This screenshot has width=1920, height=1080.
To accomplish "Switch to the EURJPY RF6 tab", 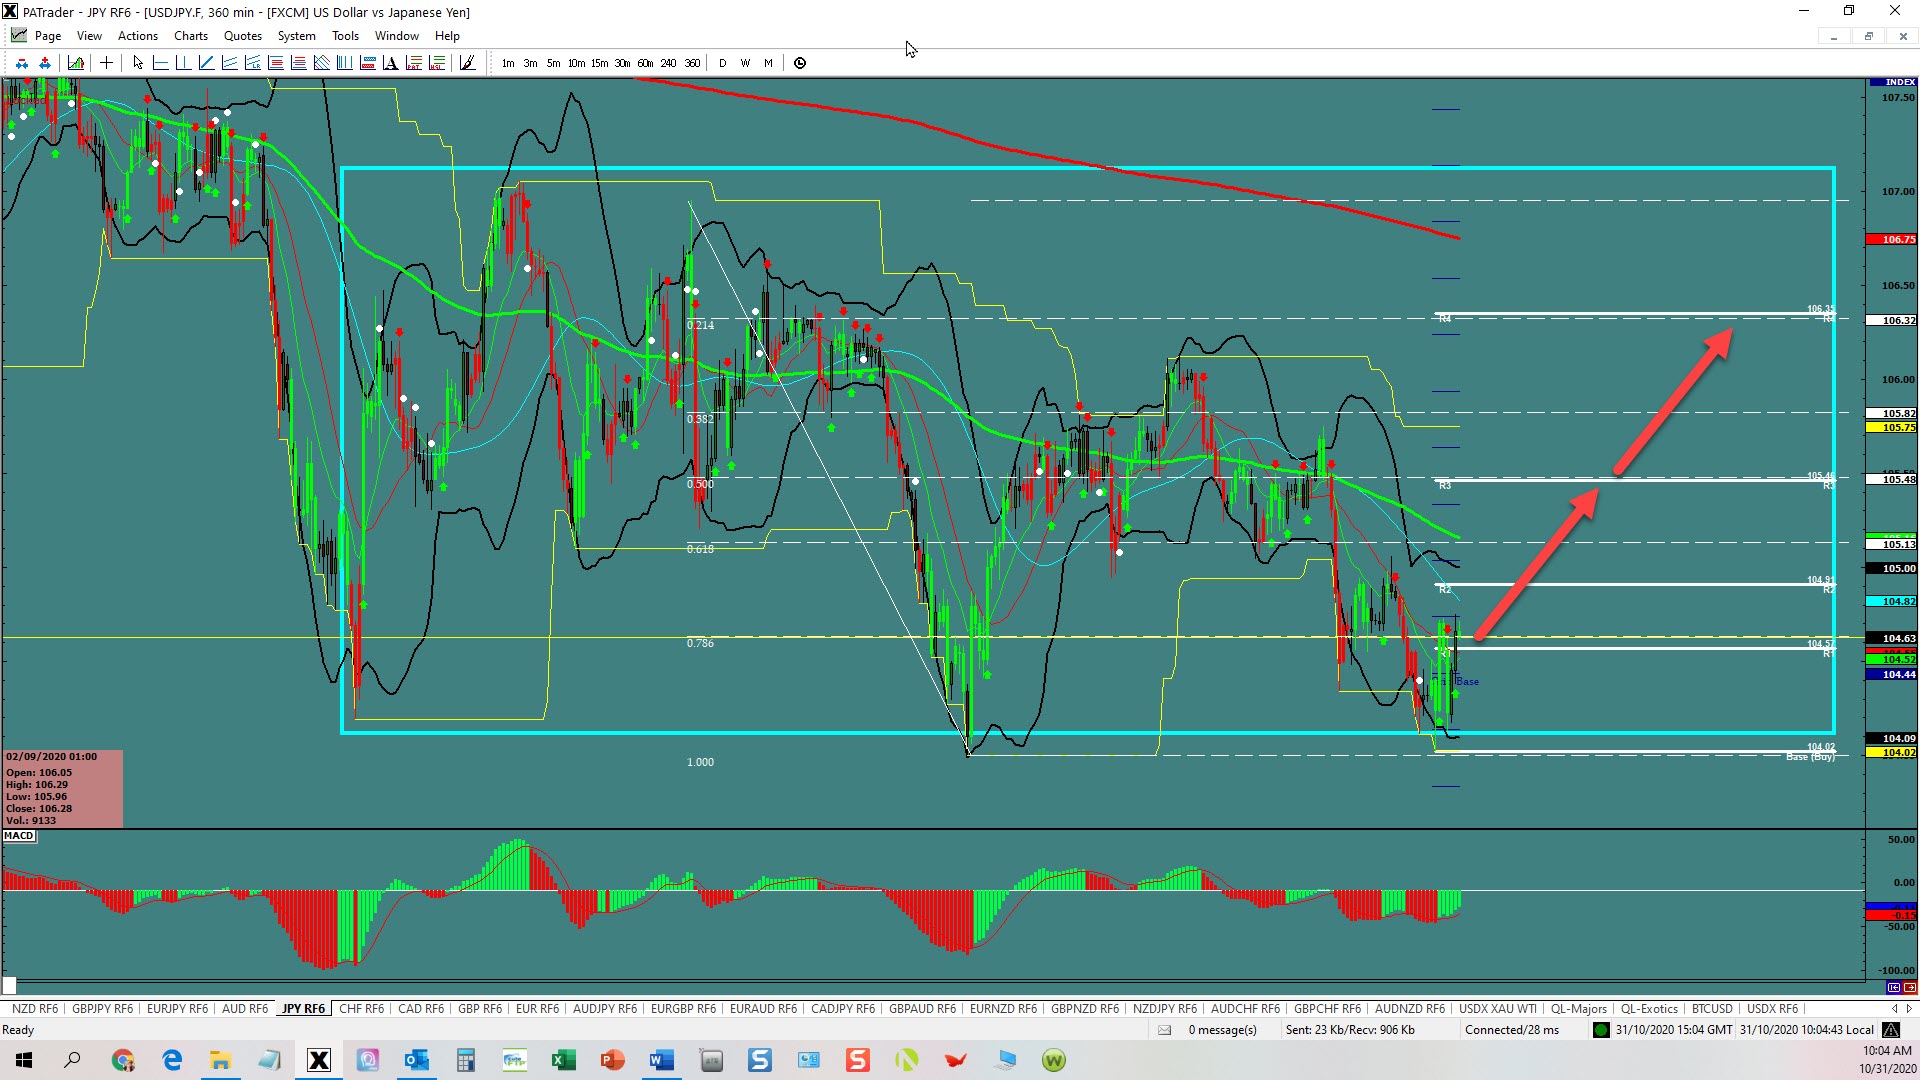I will (x=177, y=1008).
